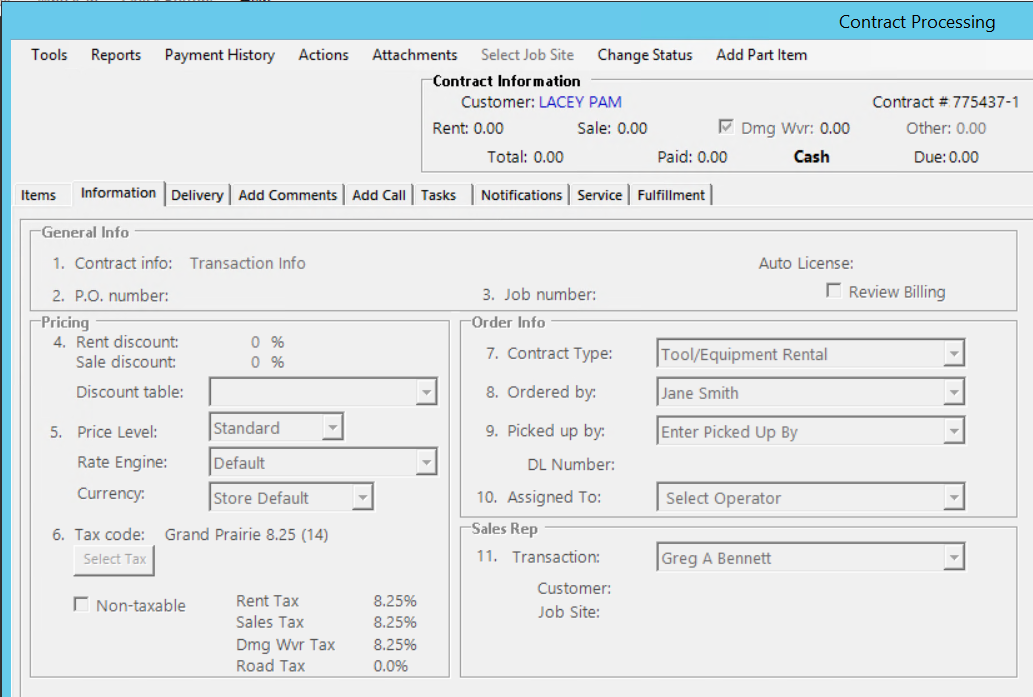This screenshot has height=697, width=1033.
Task: Switch to the Delivery tab
Action: coord(197,195)
